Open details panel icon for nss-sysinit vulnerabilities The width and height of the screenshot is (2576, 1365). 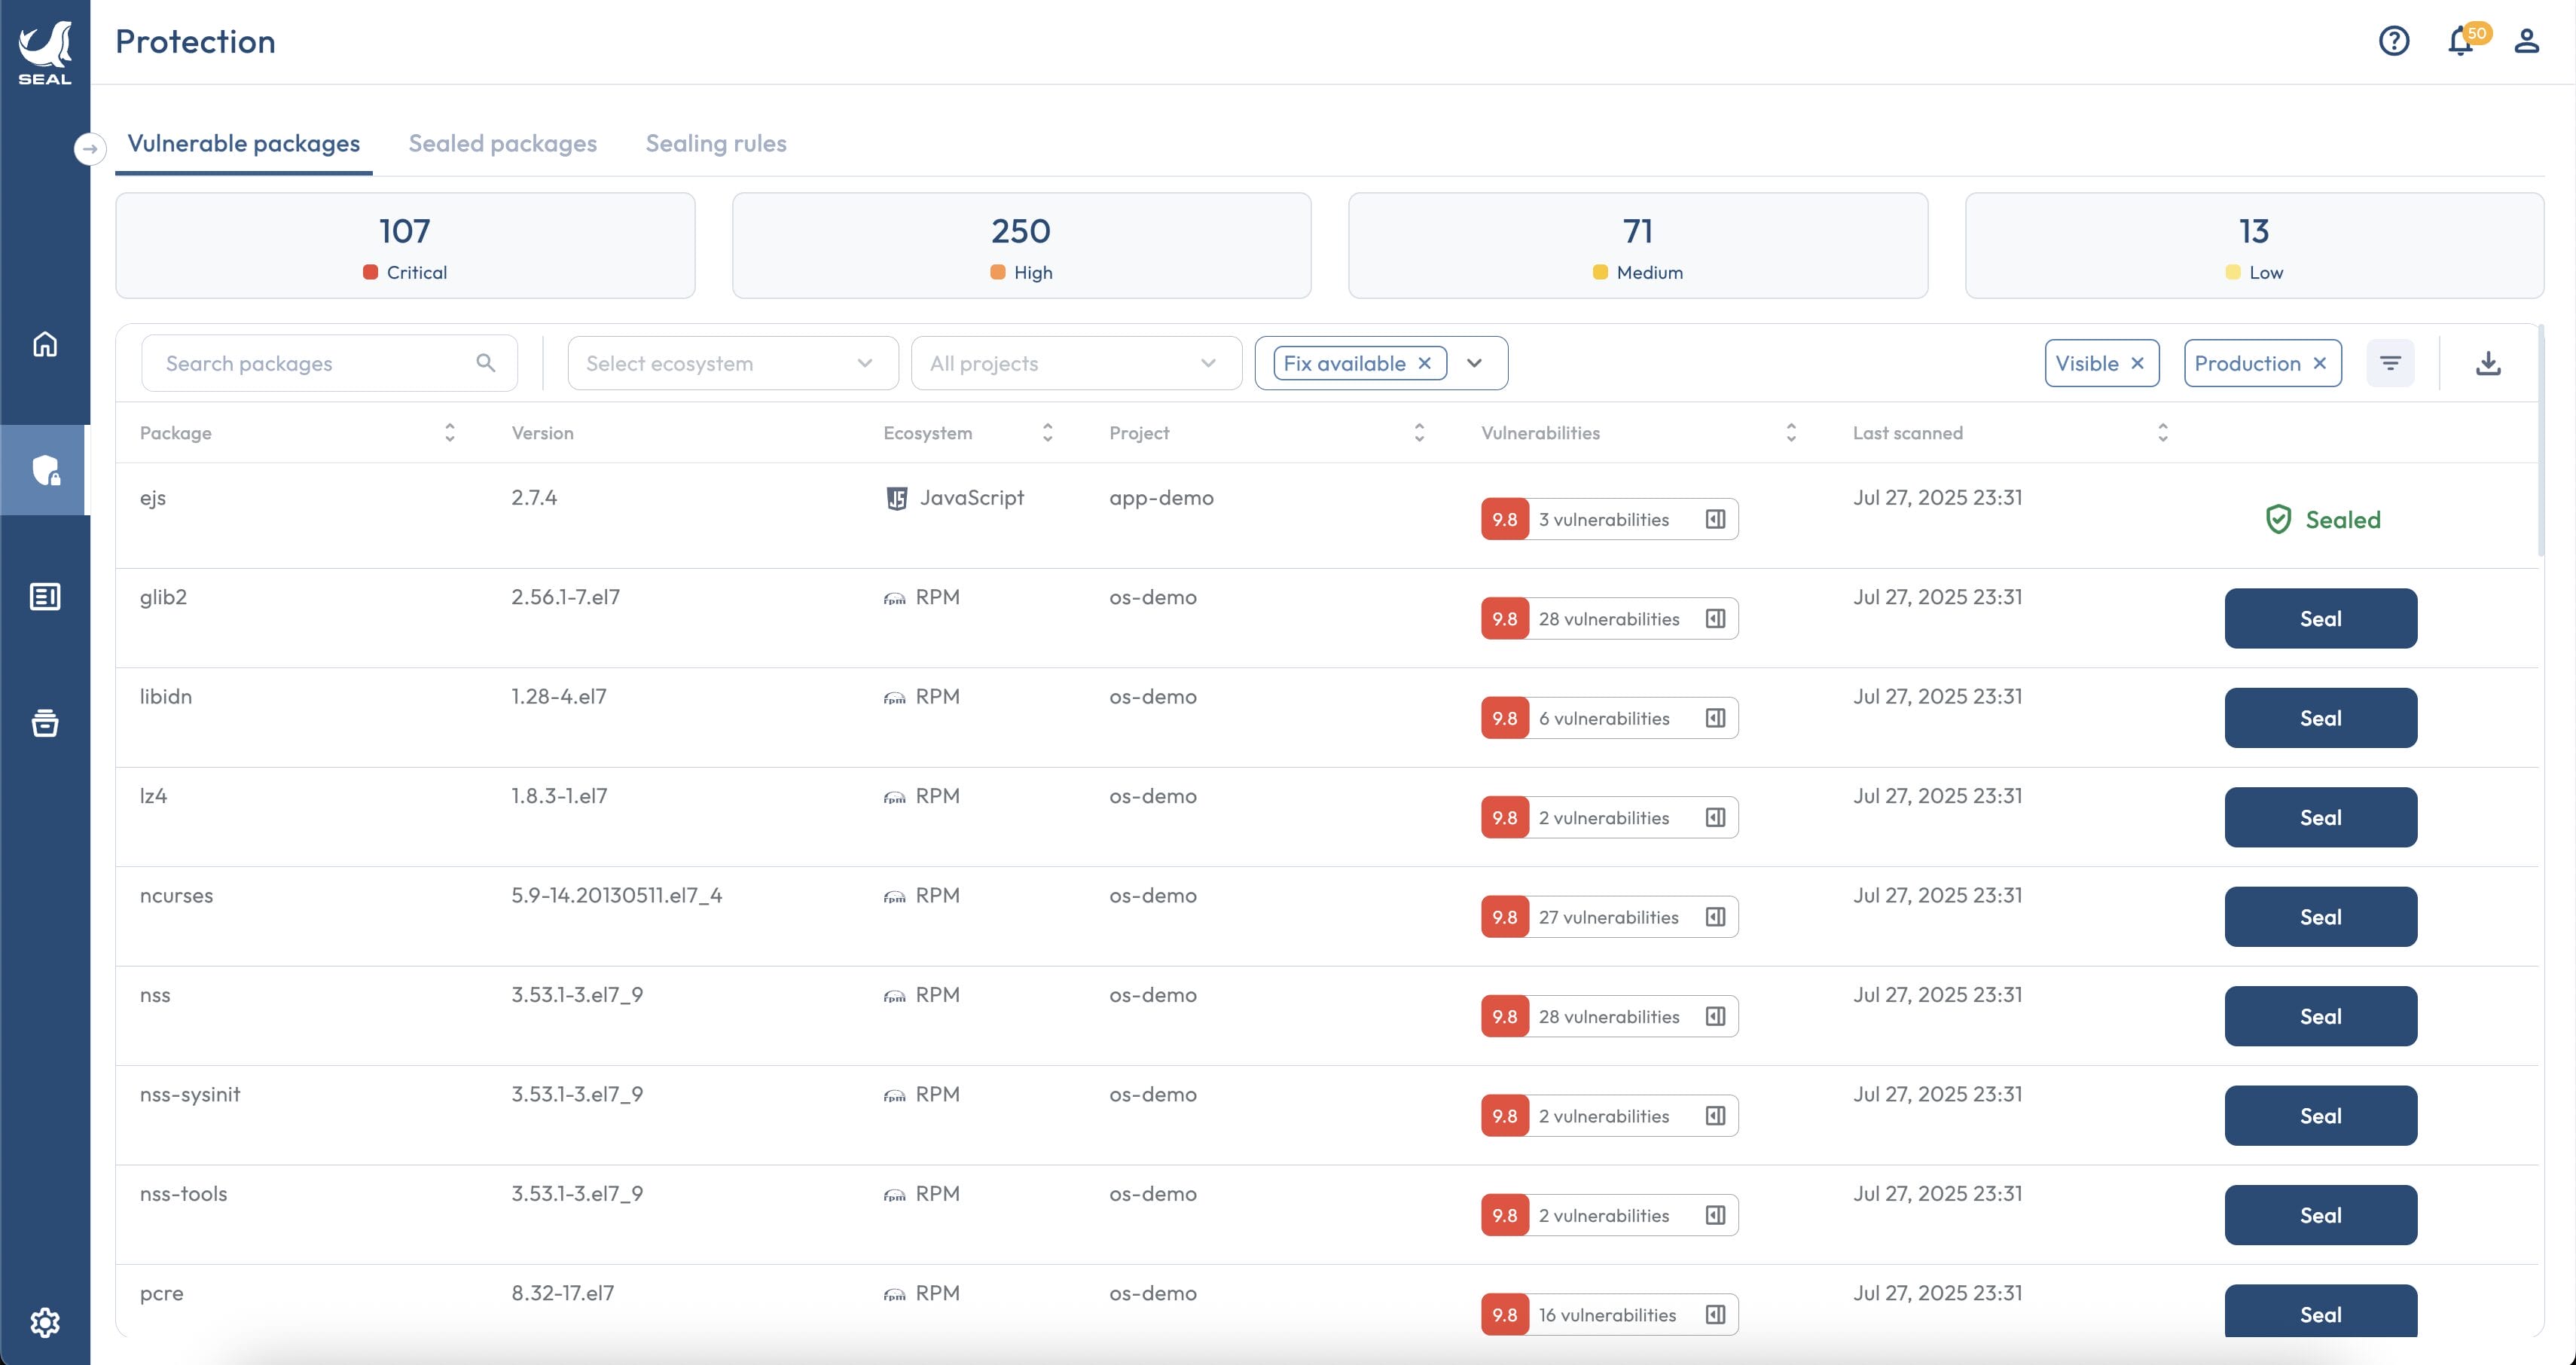(1716, 1116)
